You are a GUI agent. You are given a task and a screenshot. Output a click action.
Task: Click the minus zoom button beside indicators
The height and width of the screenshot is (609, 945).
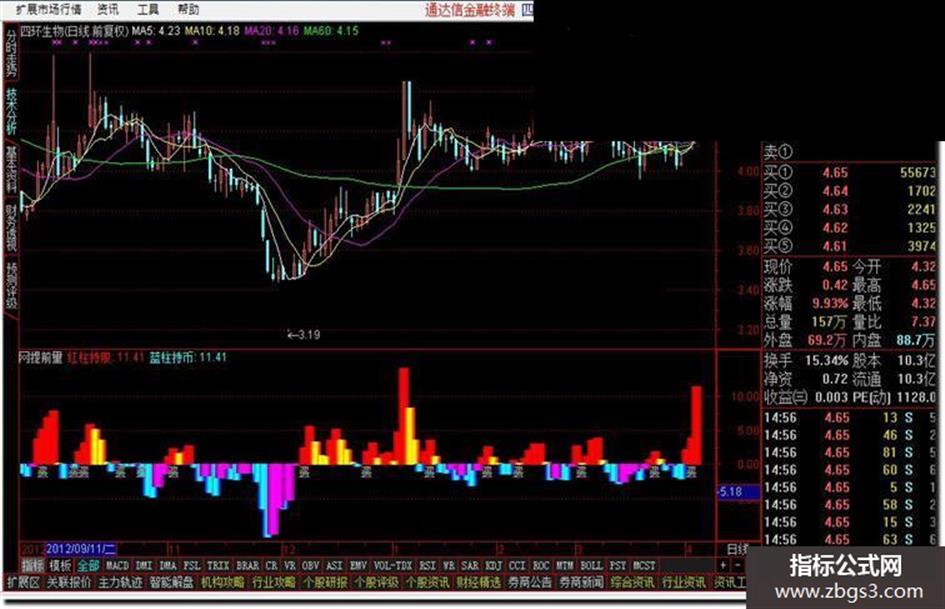tap(738, 566)
